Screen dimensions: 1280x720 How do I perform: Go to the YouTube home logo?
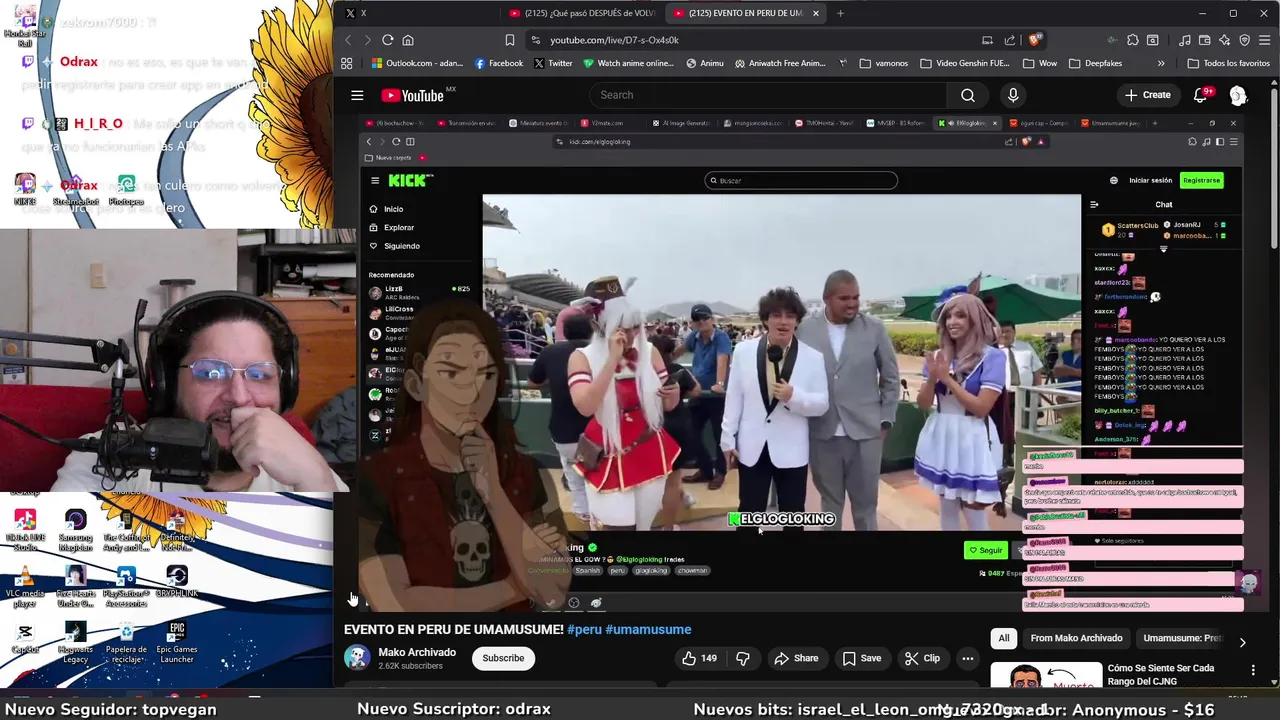(x=412, y=95)
